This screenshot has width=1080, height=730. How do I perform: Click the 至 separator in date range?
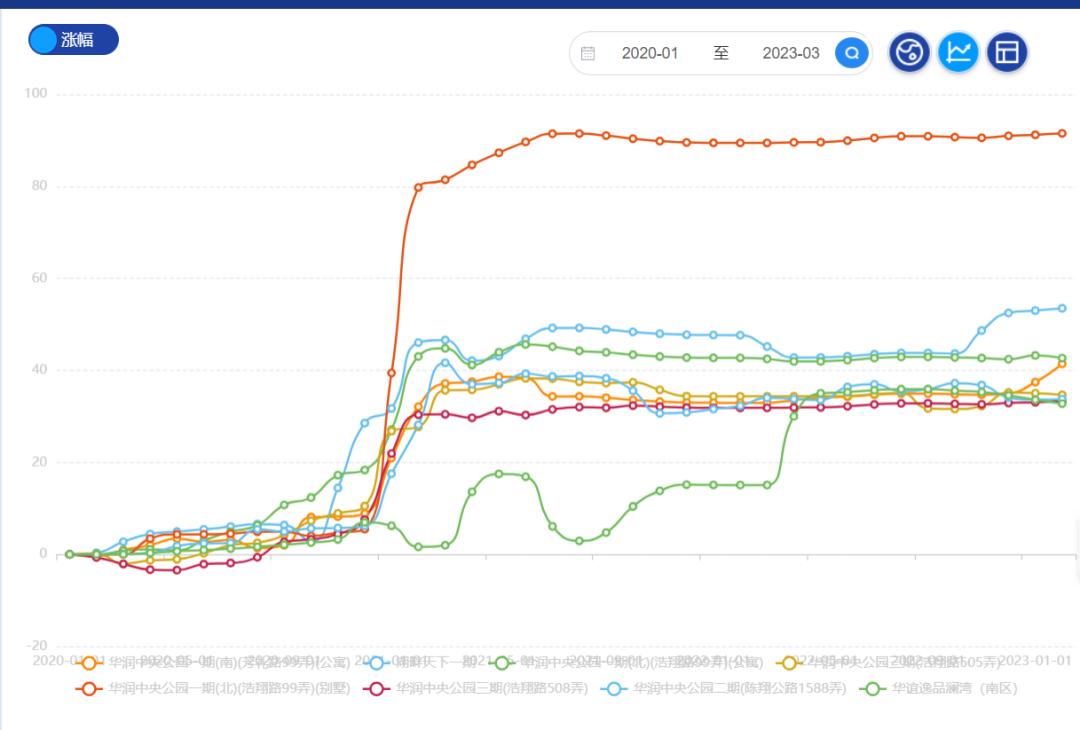pos(721,53)
